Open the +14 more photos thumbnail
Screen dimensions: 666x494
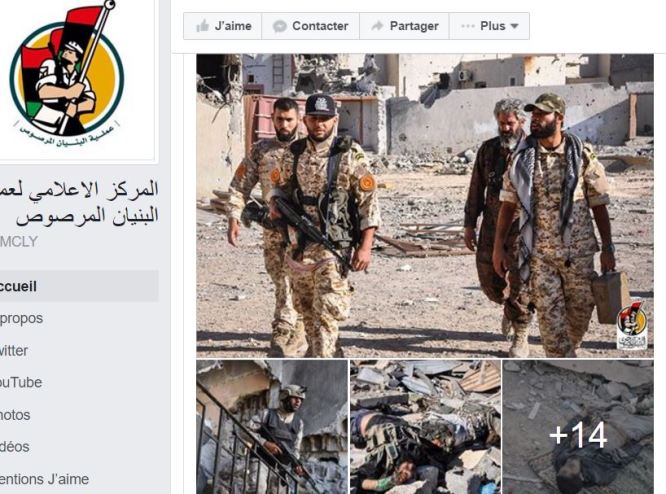578,427
